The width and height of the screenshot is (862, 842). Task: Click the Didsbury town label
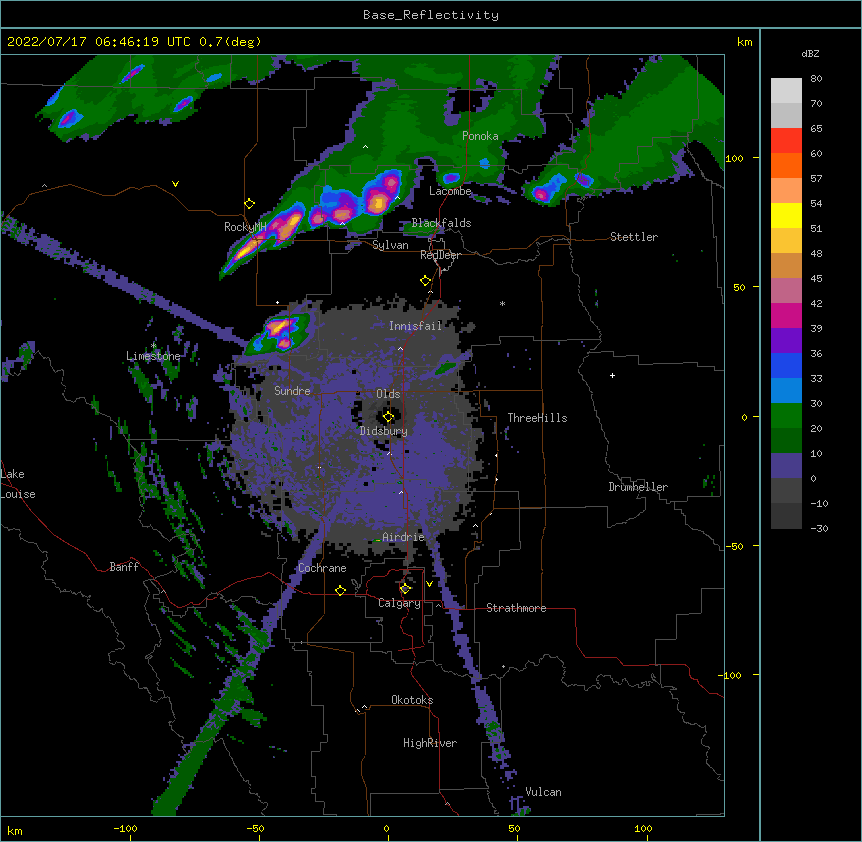pyautogui.click(x=384, y=431)
